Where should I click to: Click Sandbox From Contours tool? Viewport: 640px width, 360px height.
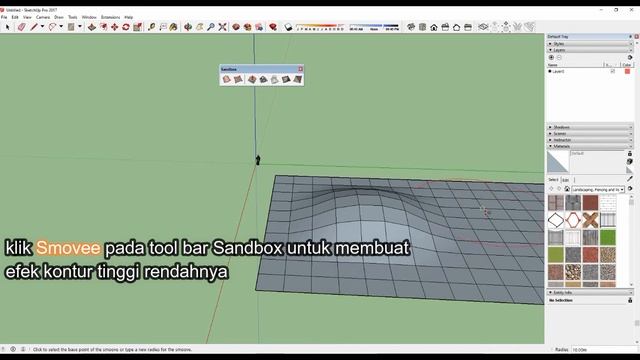pyautogui.click(x=227, y=79)
